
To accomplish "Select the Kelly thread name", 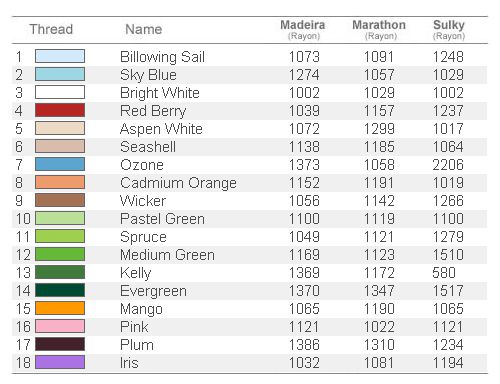I will tap(136, 273).
